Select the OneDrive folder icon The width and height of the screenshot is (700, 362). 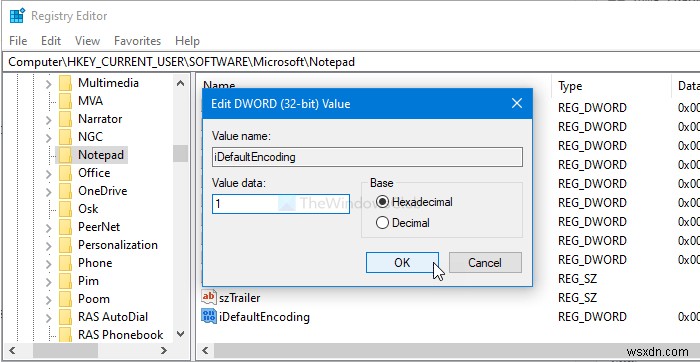(65, 191)
